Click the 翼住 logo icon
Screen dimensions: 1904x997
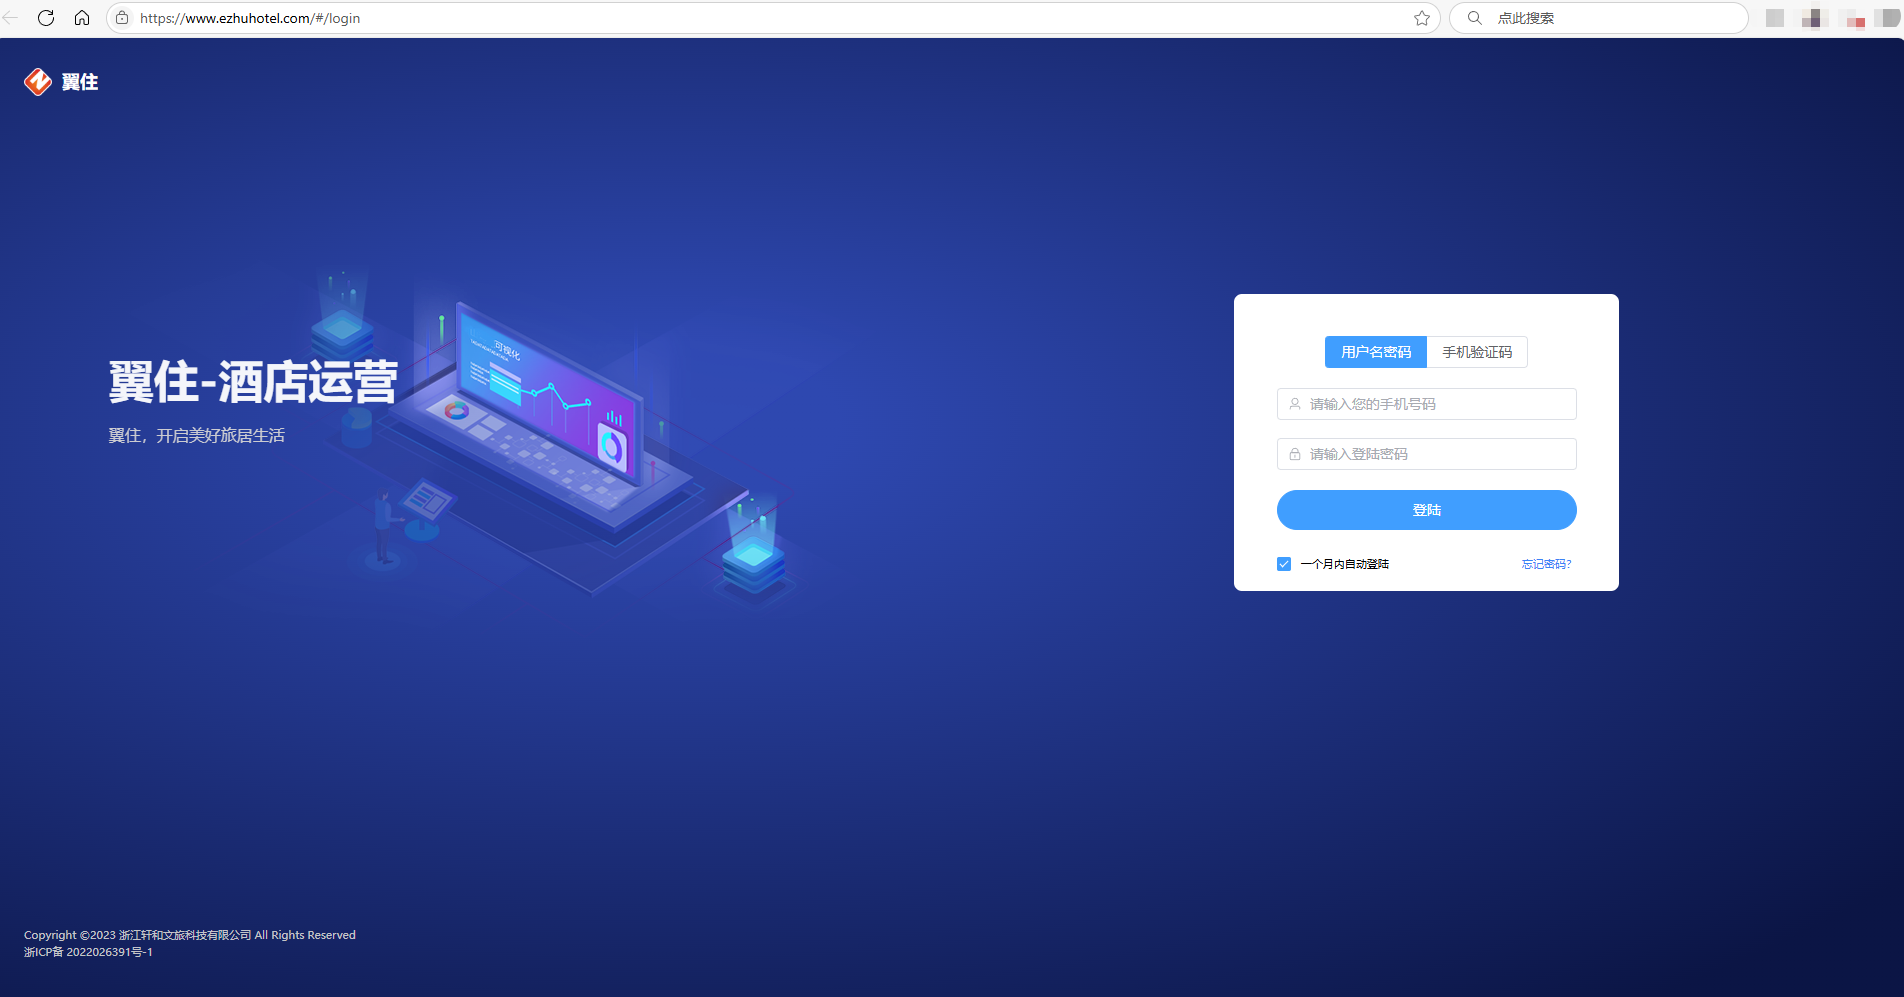(x=38, y=82)
